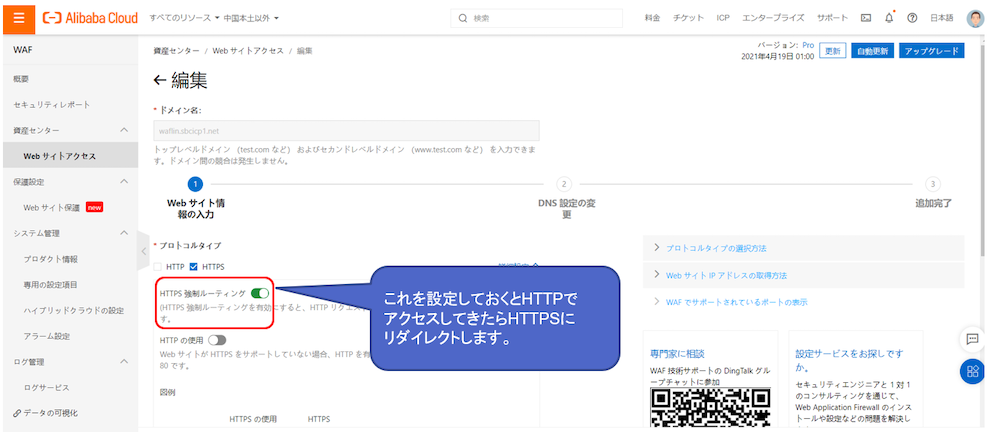Uncheck the HTTPS protocol checkbox

coord(194,267)
